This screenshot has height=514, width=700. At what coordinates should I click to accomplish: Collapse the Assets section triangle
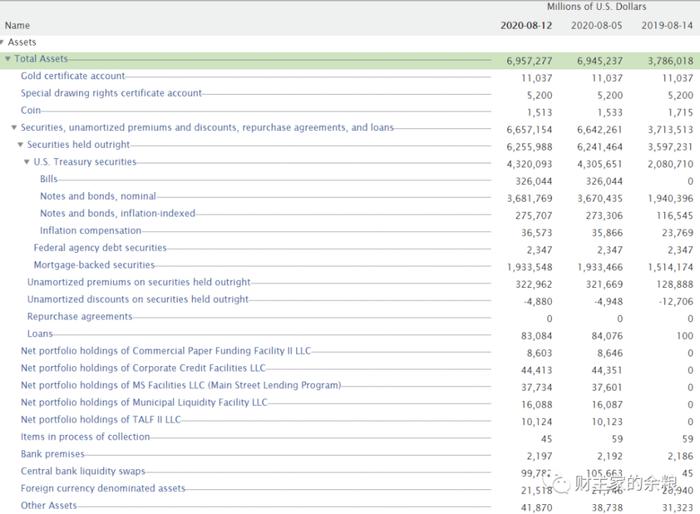(2, 42)
